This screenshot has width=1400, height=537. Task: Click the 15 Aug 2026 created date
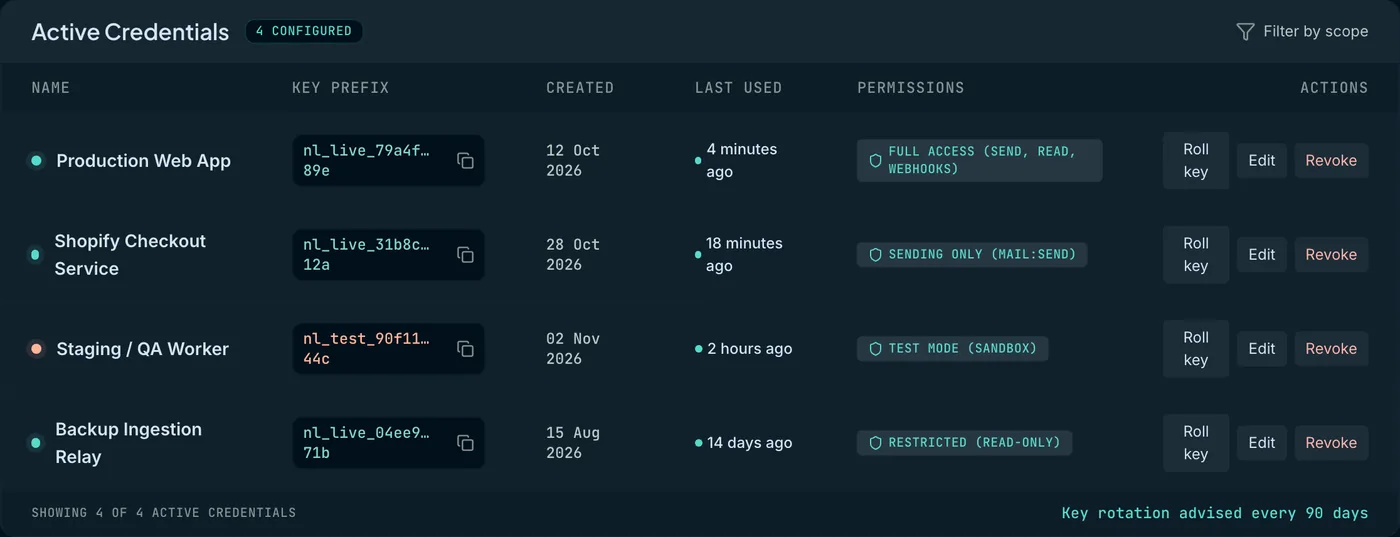click(x=573, y=443)
